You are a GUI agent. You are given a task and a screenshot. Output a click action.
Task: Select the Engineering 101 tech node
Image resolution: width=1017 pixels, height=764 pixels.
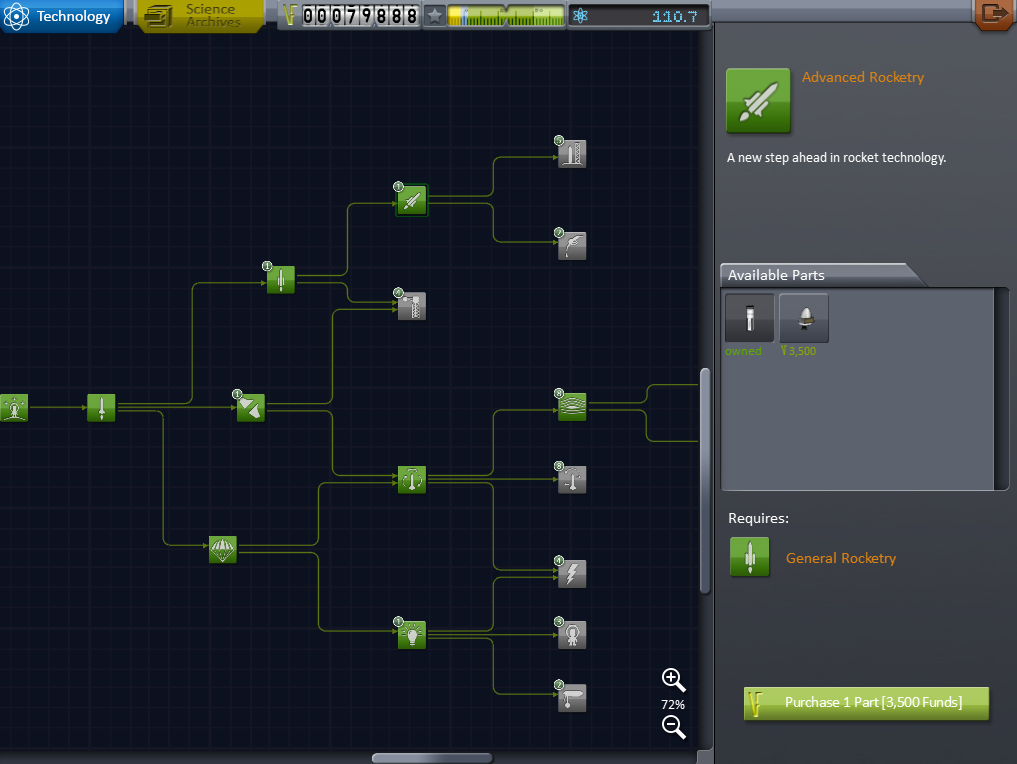250,407
